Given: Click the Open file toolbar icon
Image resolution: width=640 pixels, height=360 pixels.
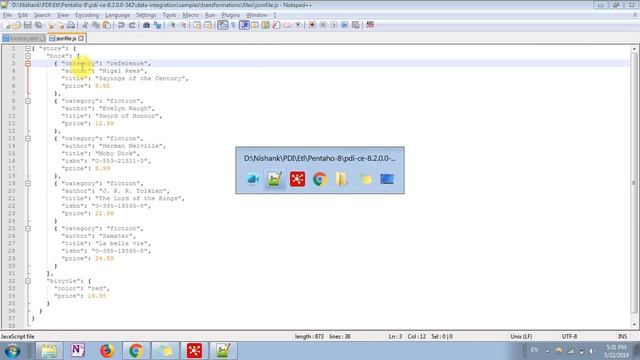Looking at the screenshot, I should [17, 25].
